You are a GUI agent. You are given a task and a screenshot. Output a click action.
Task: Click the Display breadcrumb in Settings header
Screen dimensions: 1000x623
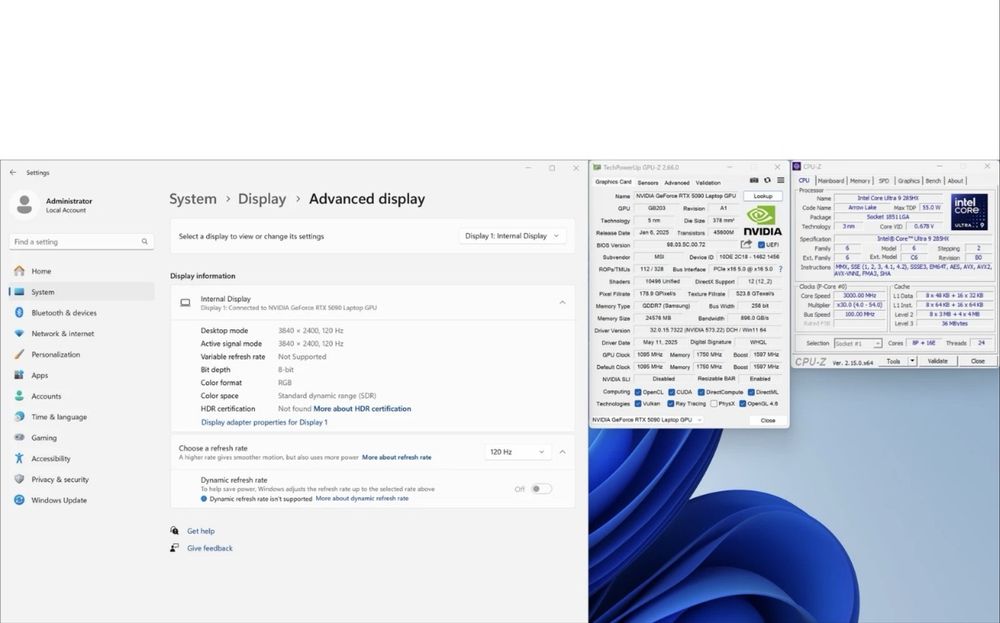[262, 199]
